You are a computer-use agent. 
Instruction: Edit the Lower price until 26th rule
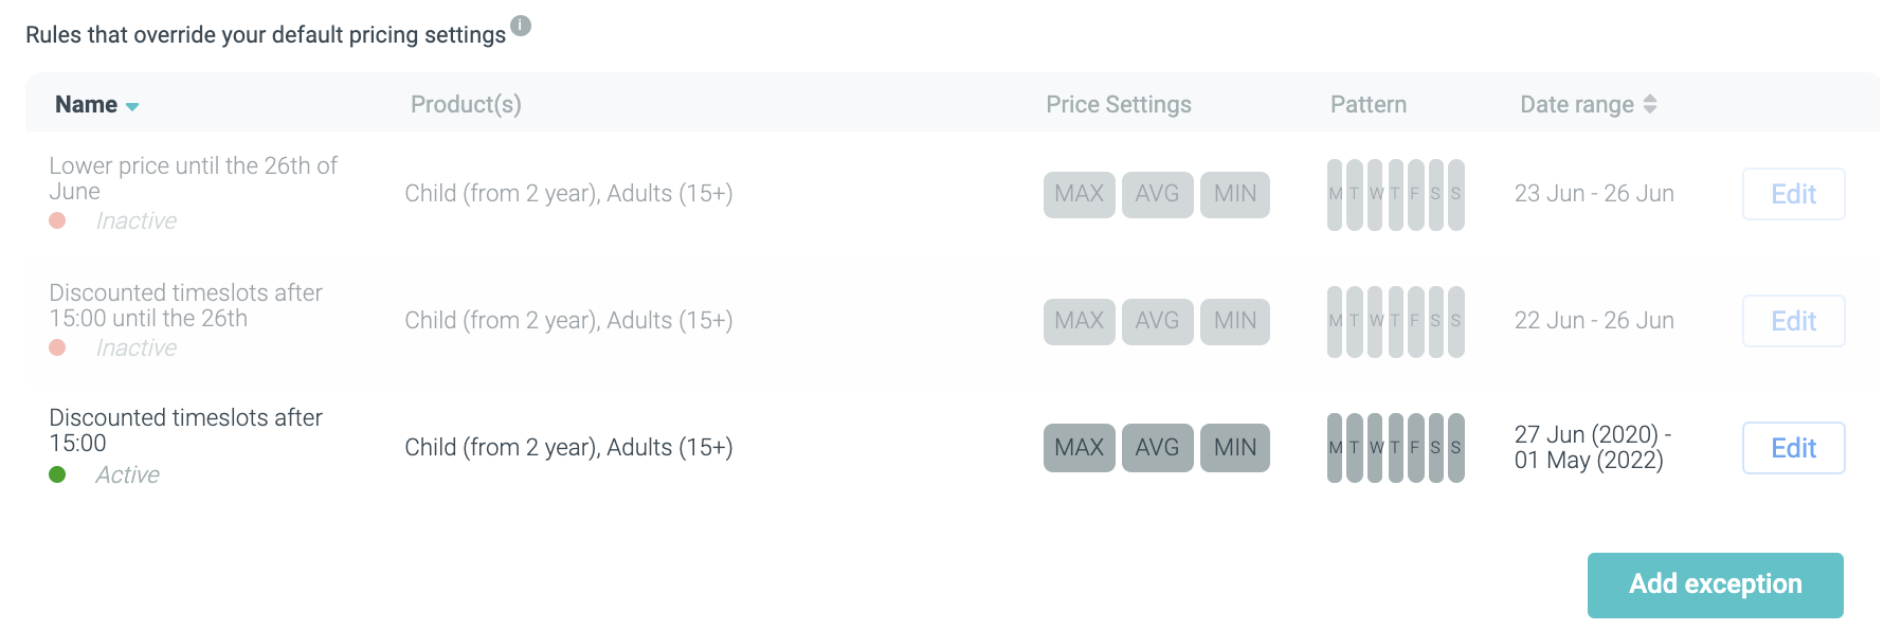[1793, 194]
